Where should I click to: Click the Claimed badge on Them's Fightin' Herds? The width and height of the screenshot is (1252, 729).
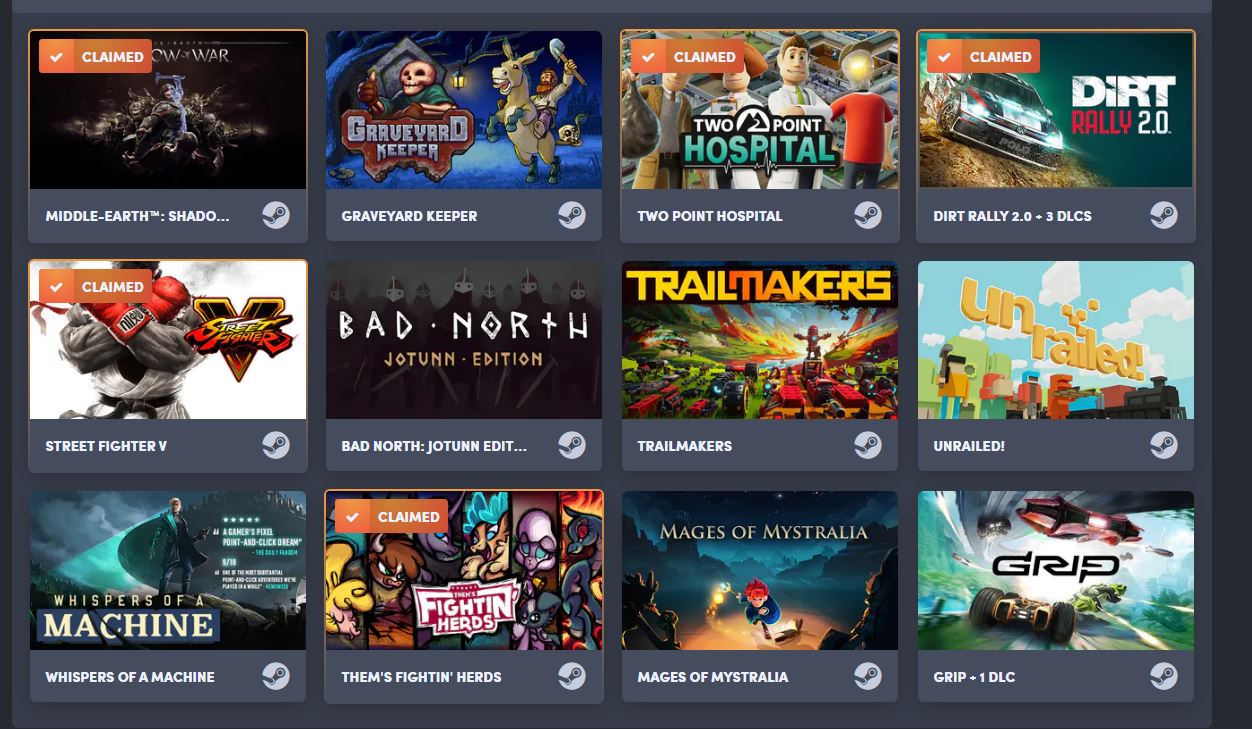392,517
